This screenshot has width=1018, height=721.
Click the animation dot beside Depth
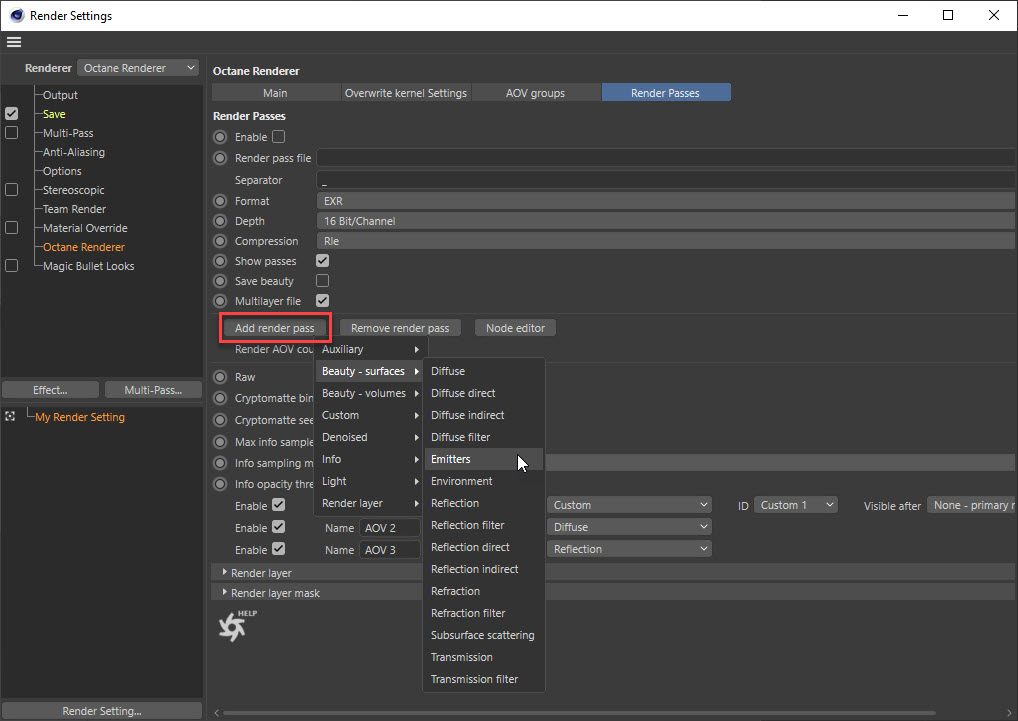(x=220, y=221)
